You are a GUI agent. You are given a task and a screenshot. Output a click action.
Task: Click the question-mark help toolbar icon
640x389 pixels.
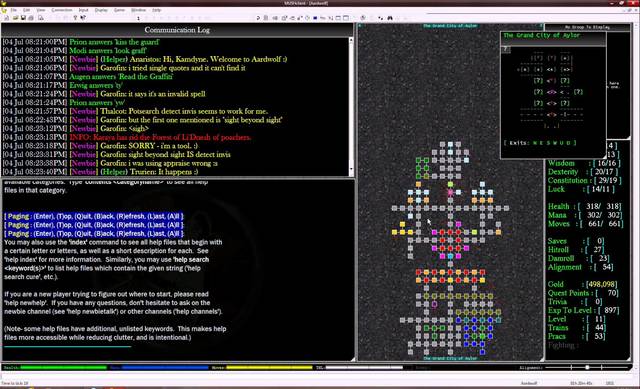(75, 18)
